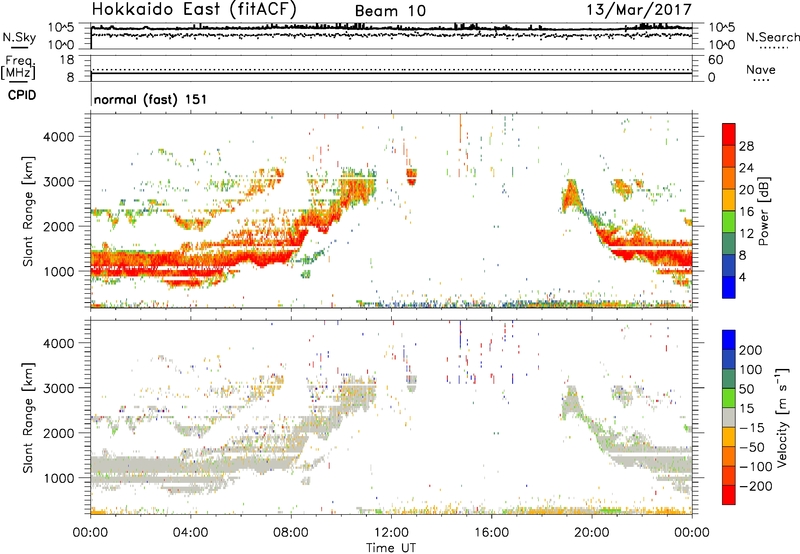Click the '08:00' time tick label

pyautogui.click(x=291, y=533)
